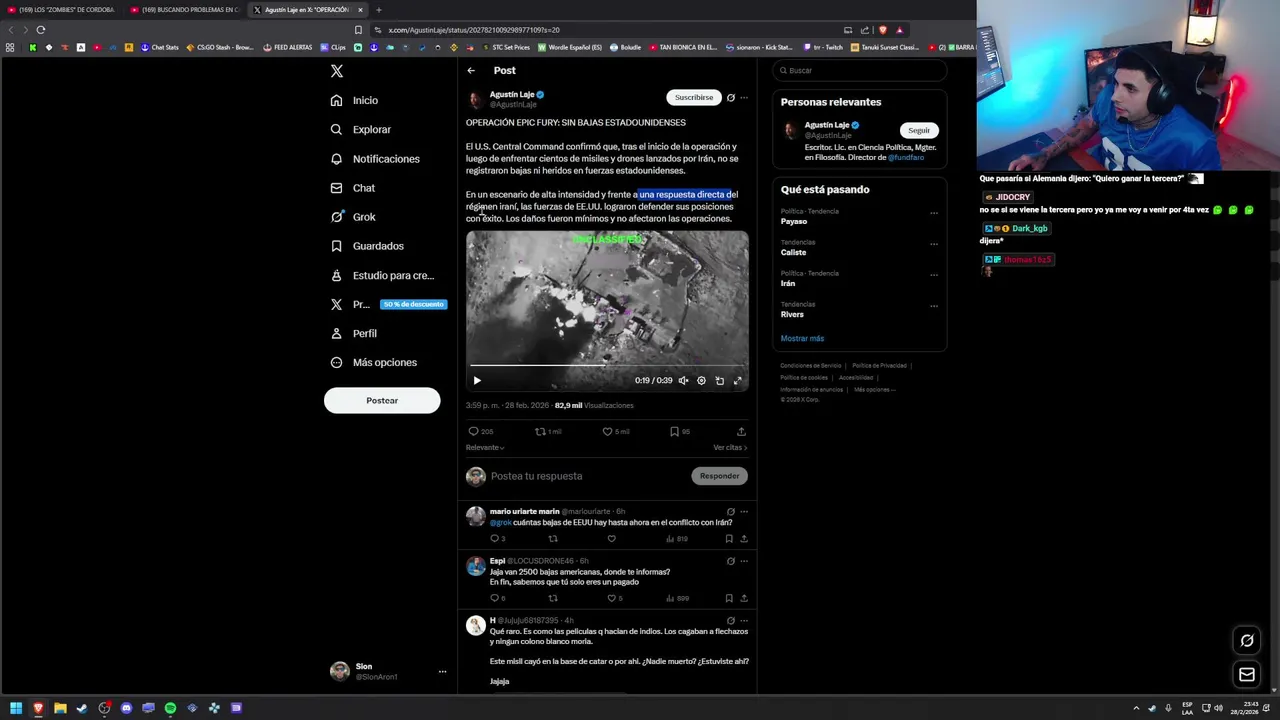Open more options for Payaso trend
Viewport: 1280px width, 720px height.
[x=934, y=212]
